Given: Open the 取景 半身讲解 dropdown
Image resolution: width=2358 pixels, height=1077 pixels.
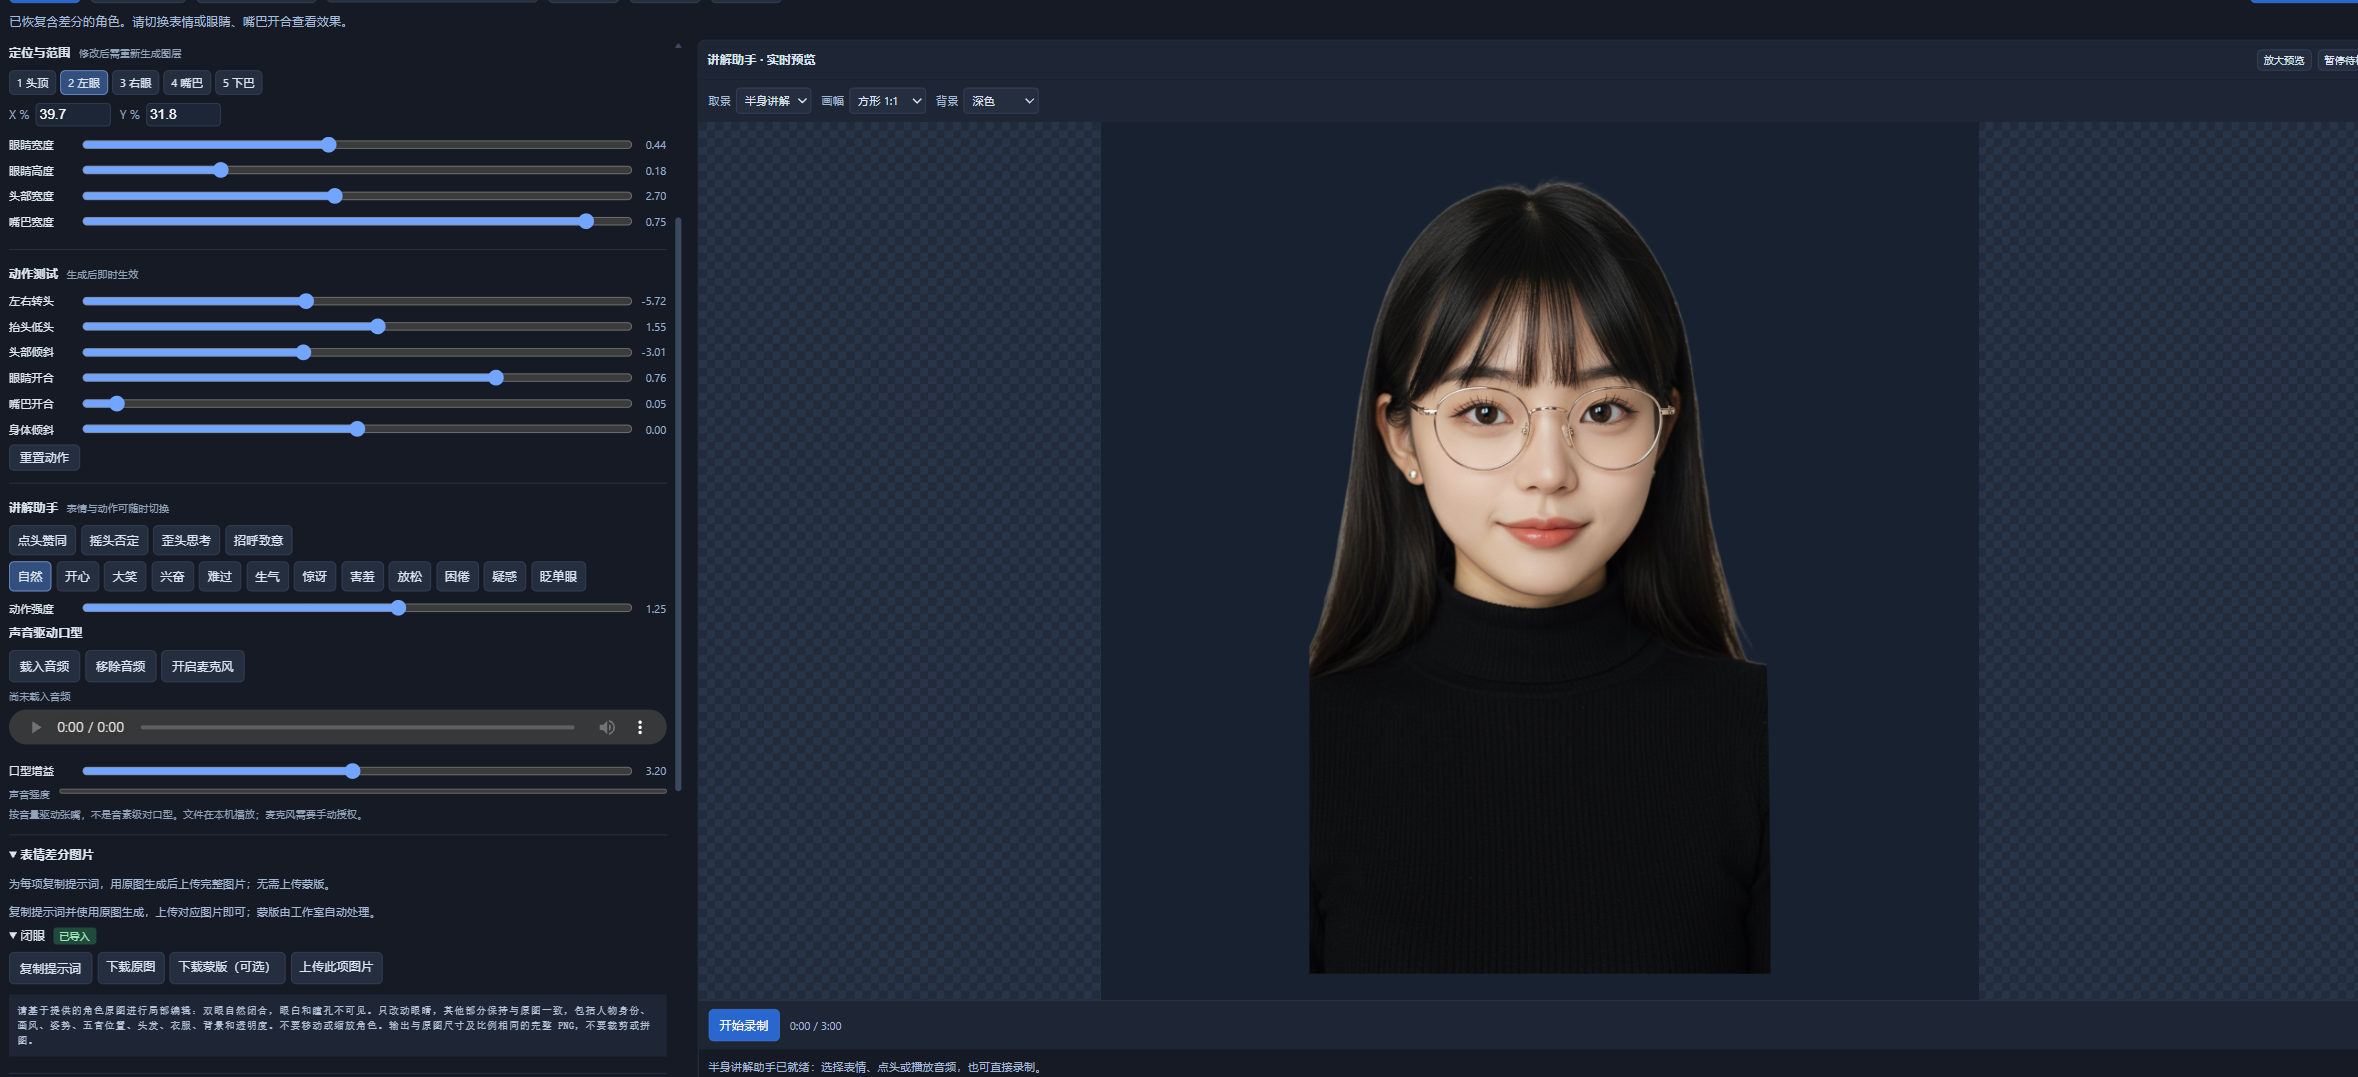Looking at the screenshot, I should click(774, 101).
